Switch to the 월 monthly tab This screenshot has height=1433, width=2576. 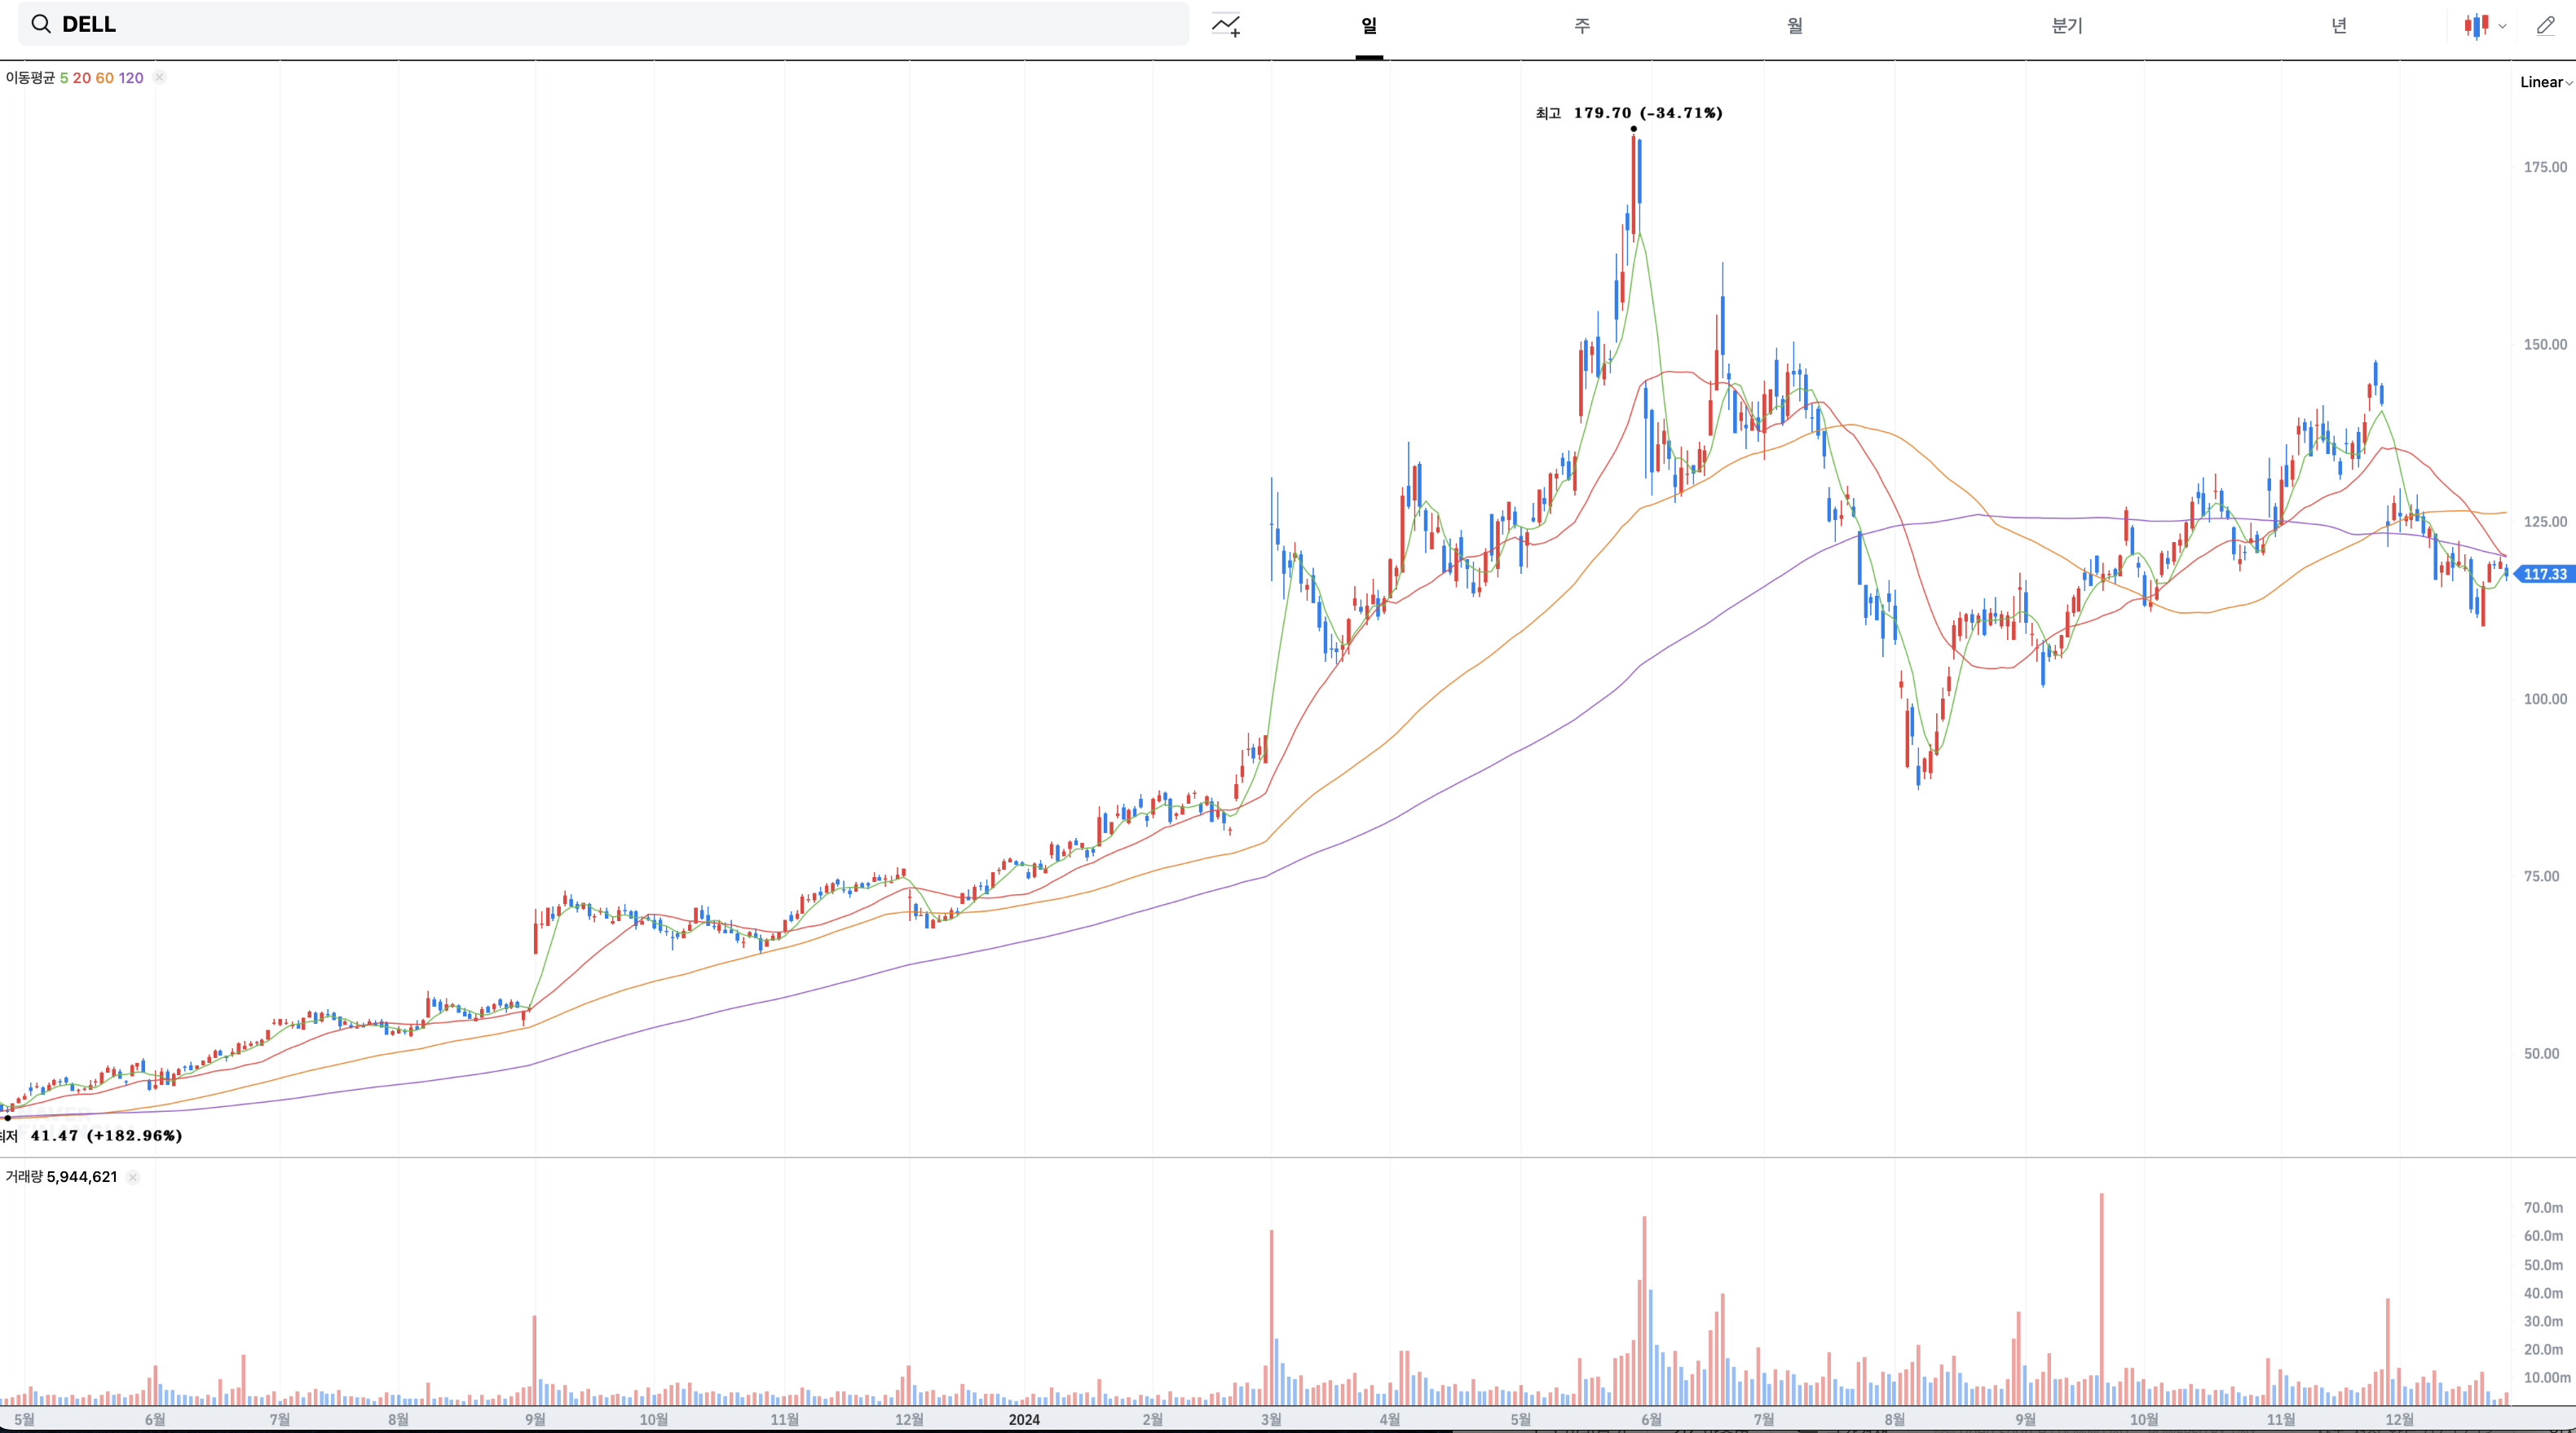point(1795,26)
